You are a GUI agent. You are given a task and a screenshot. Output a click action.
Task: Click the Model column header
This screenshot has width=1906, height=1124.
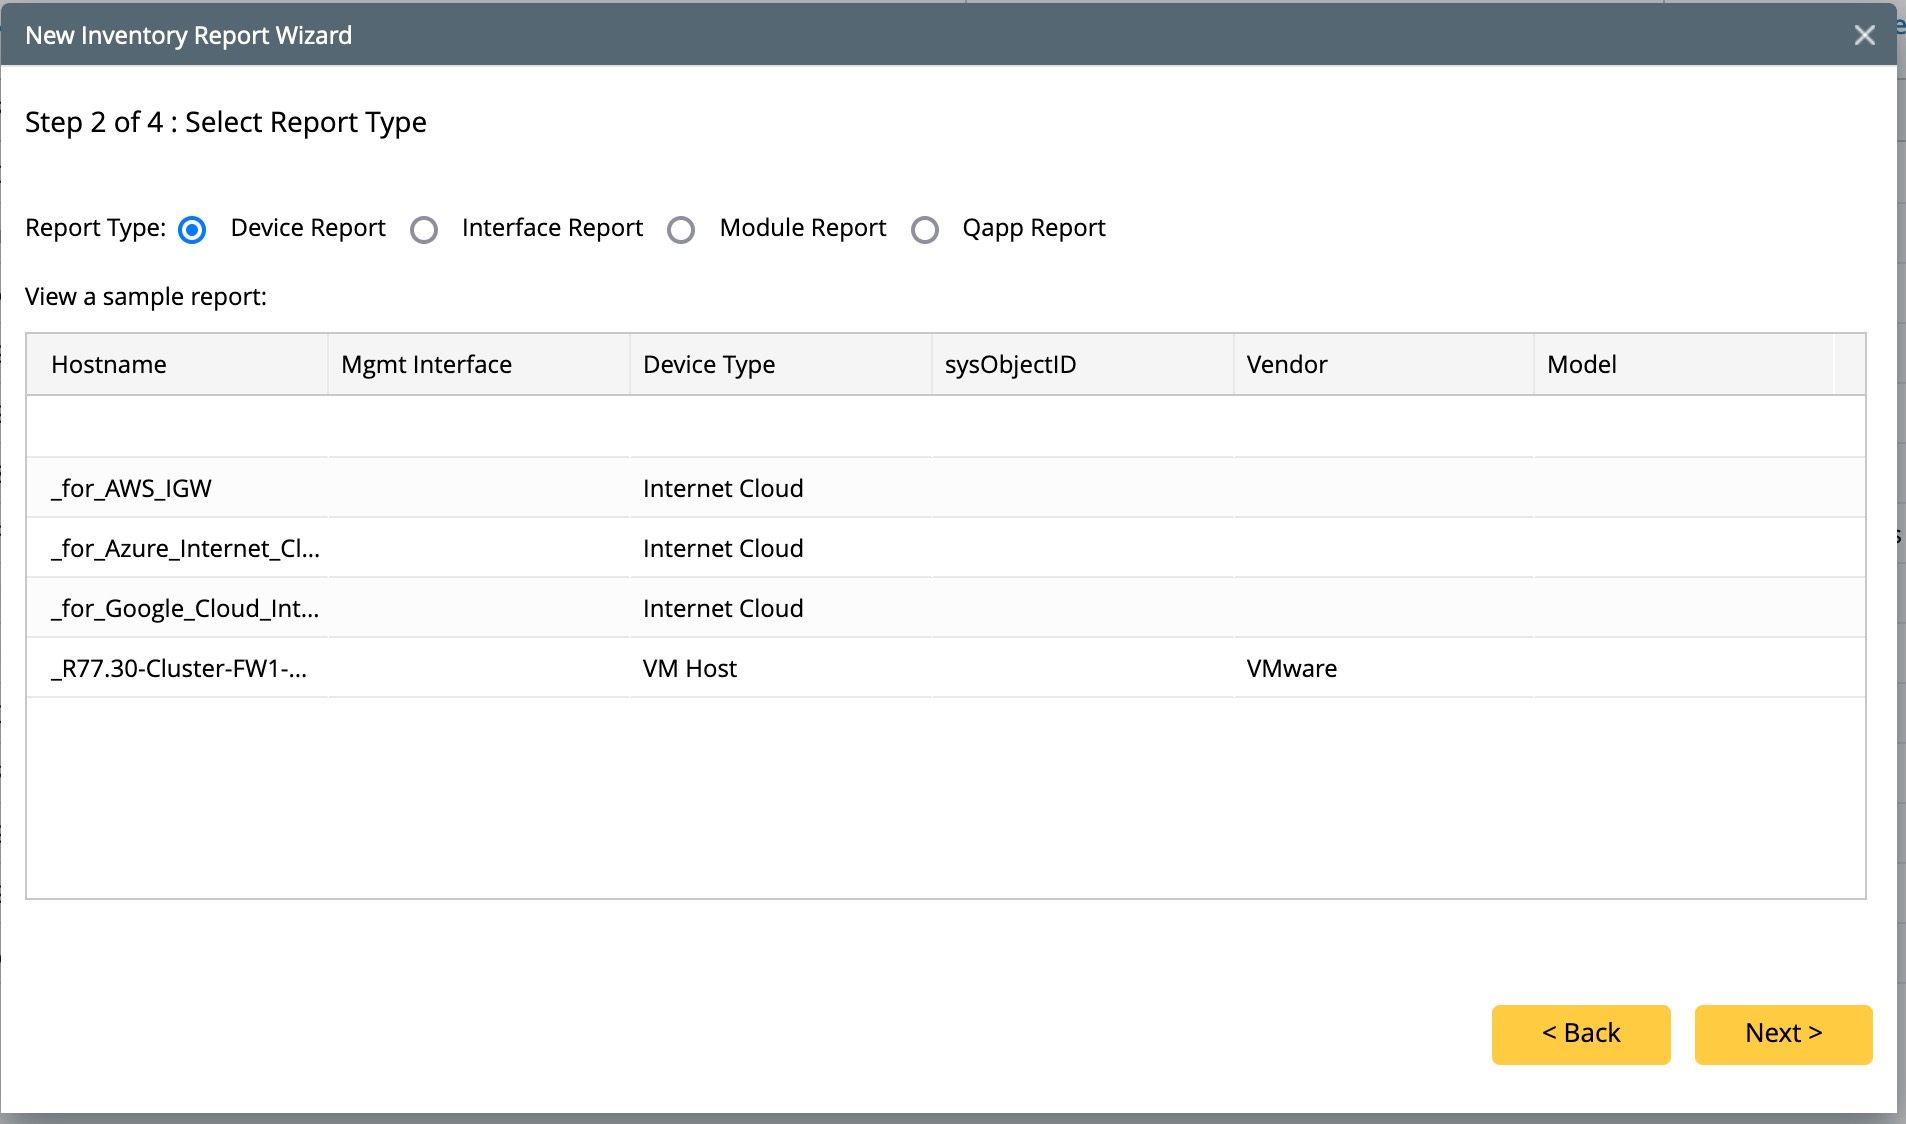point(1581,365)
